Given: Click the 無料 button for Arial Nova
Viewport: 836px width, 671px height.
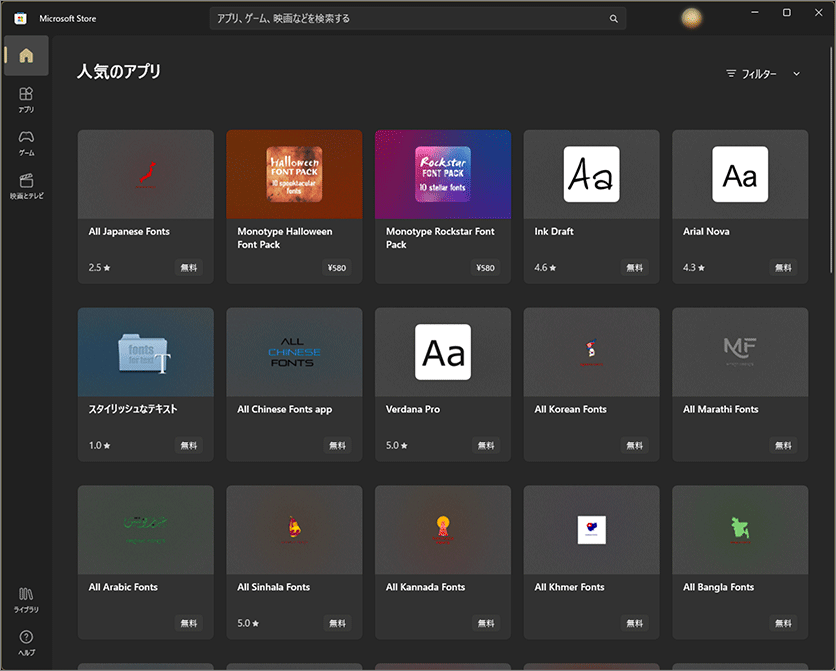Looking at the screenshot, I should tap(783, 268).
